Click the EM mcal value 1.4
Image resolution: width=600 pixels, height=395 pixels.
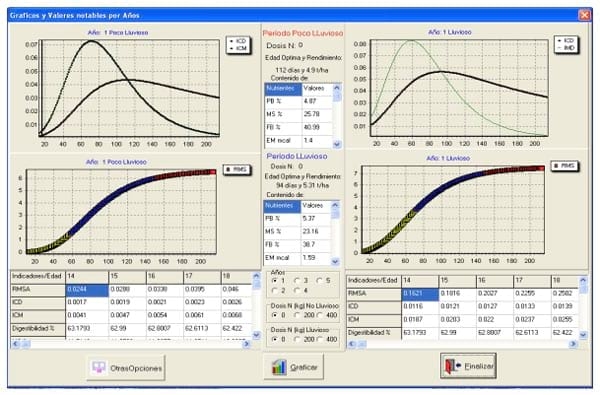(x=317, y=140)
